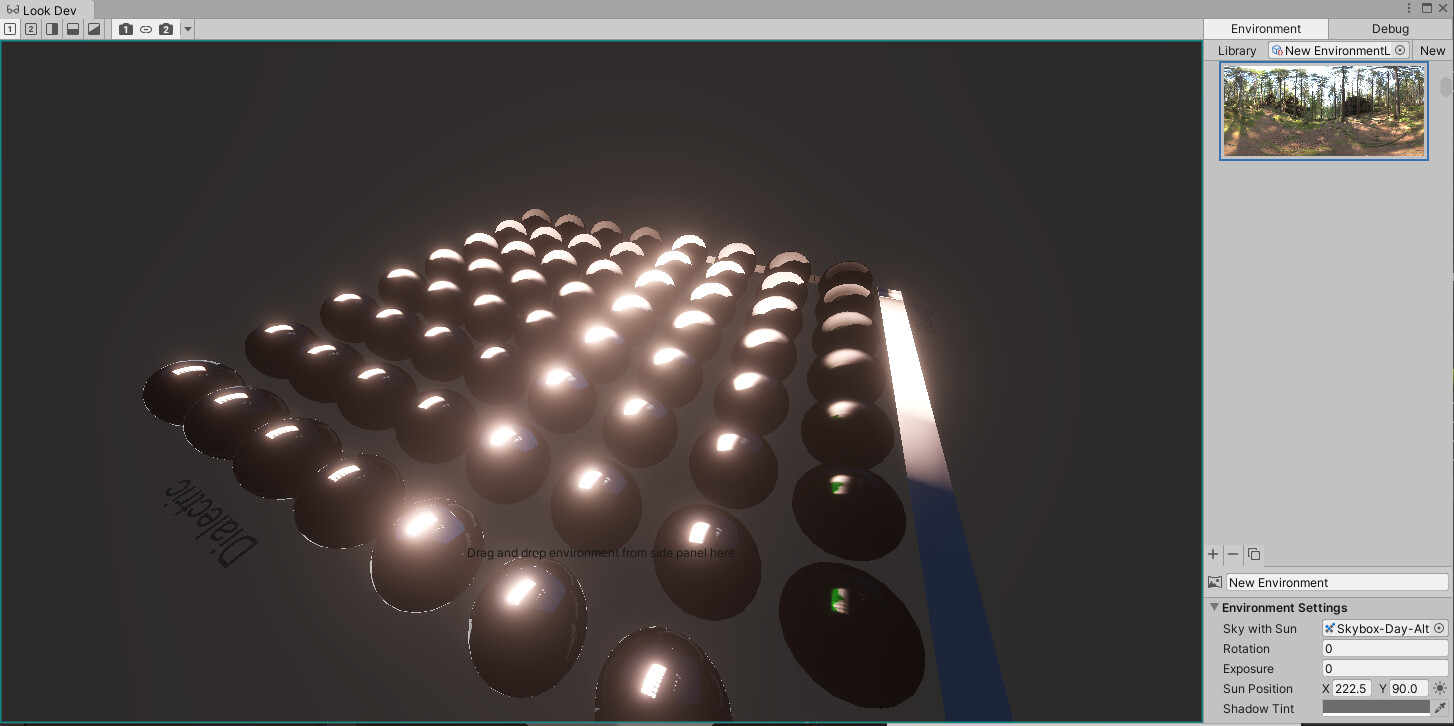Open the Library tab
The height and width of the screenshot is (726, 1454).
coord(1236,50)
